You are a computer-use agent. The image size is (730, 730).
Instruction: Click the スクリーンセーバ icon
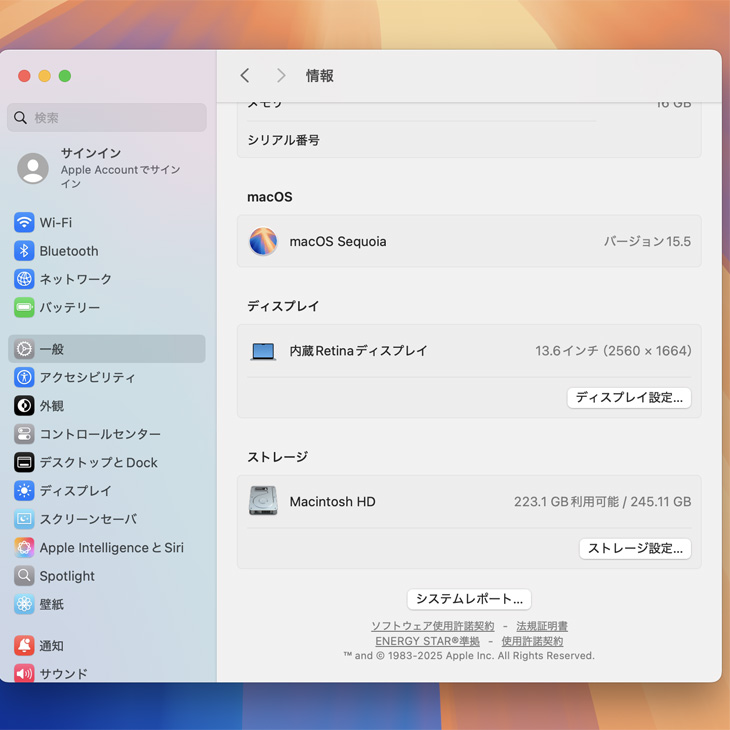[24, 519]
